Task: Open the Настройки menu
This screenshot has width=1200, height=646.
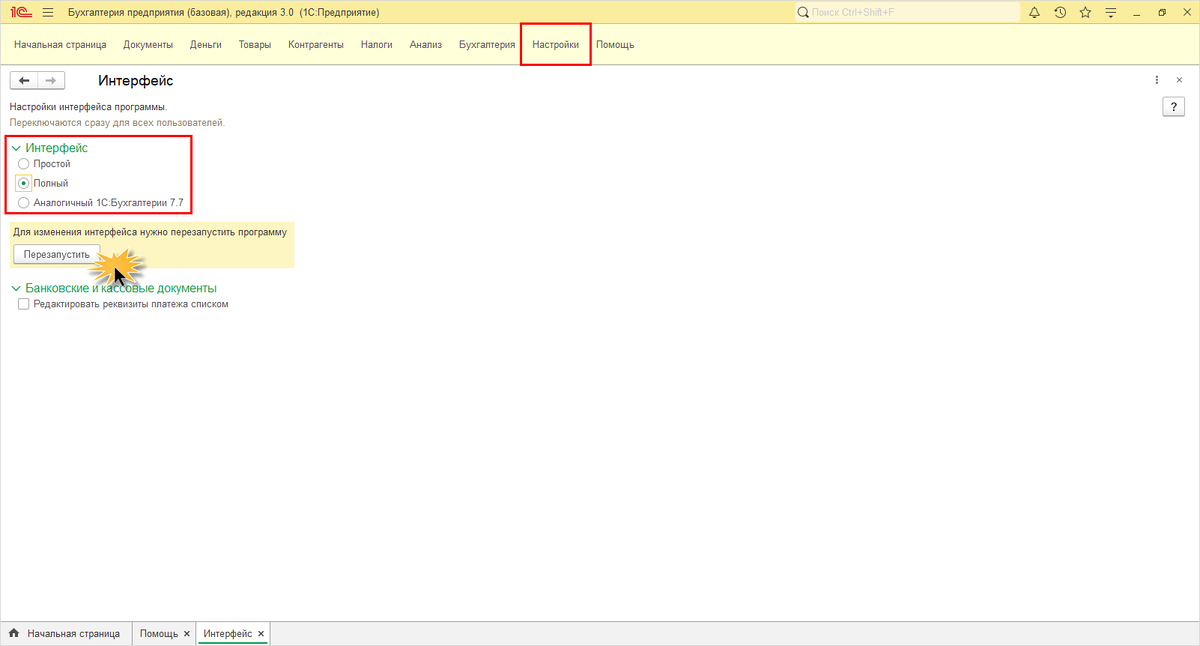Action: click(x=555, y=45)
